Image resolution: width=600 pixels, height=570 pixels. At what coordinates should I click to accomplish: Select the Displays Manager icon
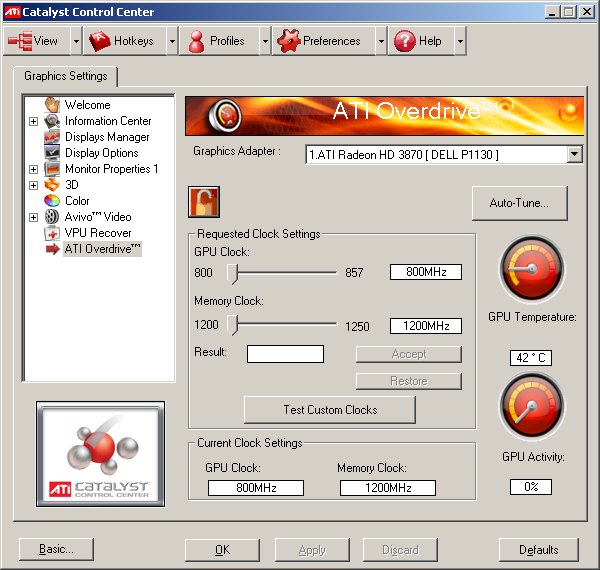[x=52, y=137]
